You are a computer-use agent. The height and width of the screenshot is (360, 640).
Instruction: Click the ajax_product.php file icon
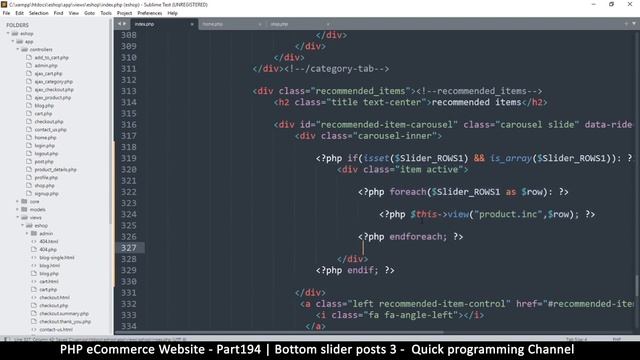(x=29, y=98)
